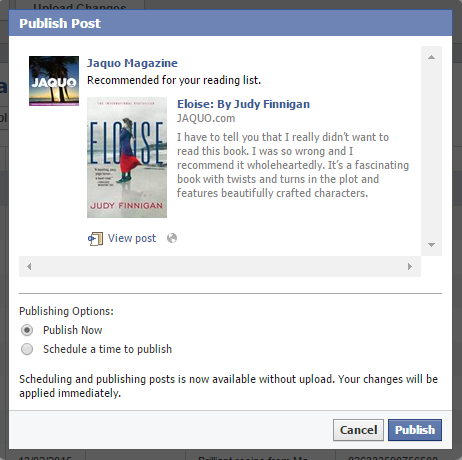Open Eloise: By Judy Finnigan article link
462x460 pixels.
(243, 104)
